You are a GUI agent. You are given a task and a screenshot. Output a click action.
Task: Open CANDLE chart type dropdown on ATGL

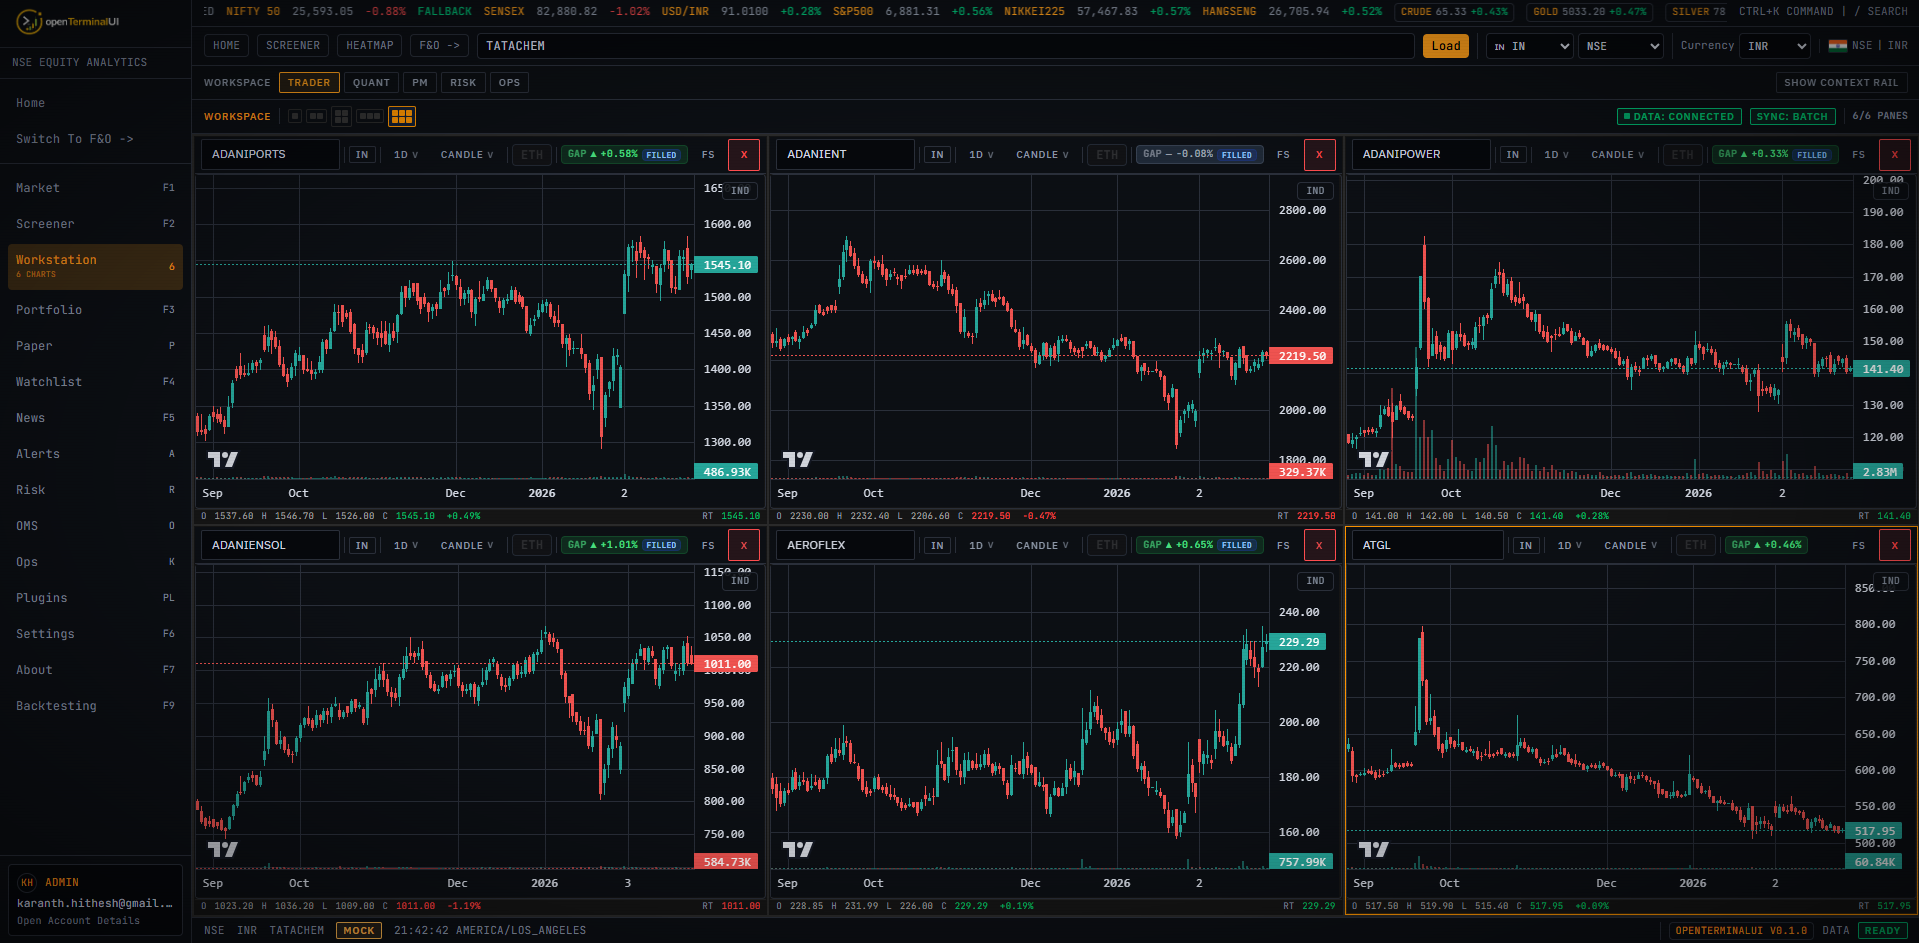[1630, 545]
